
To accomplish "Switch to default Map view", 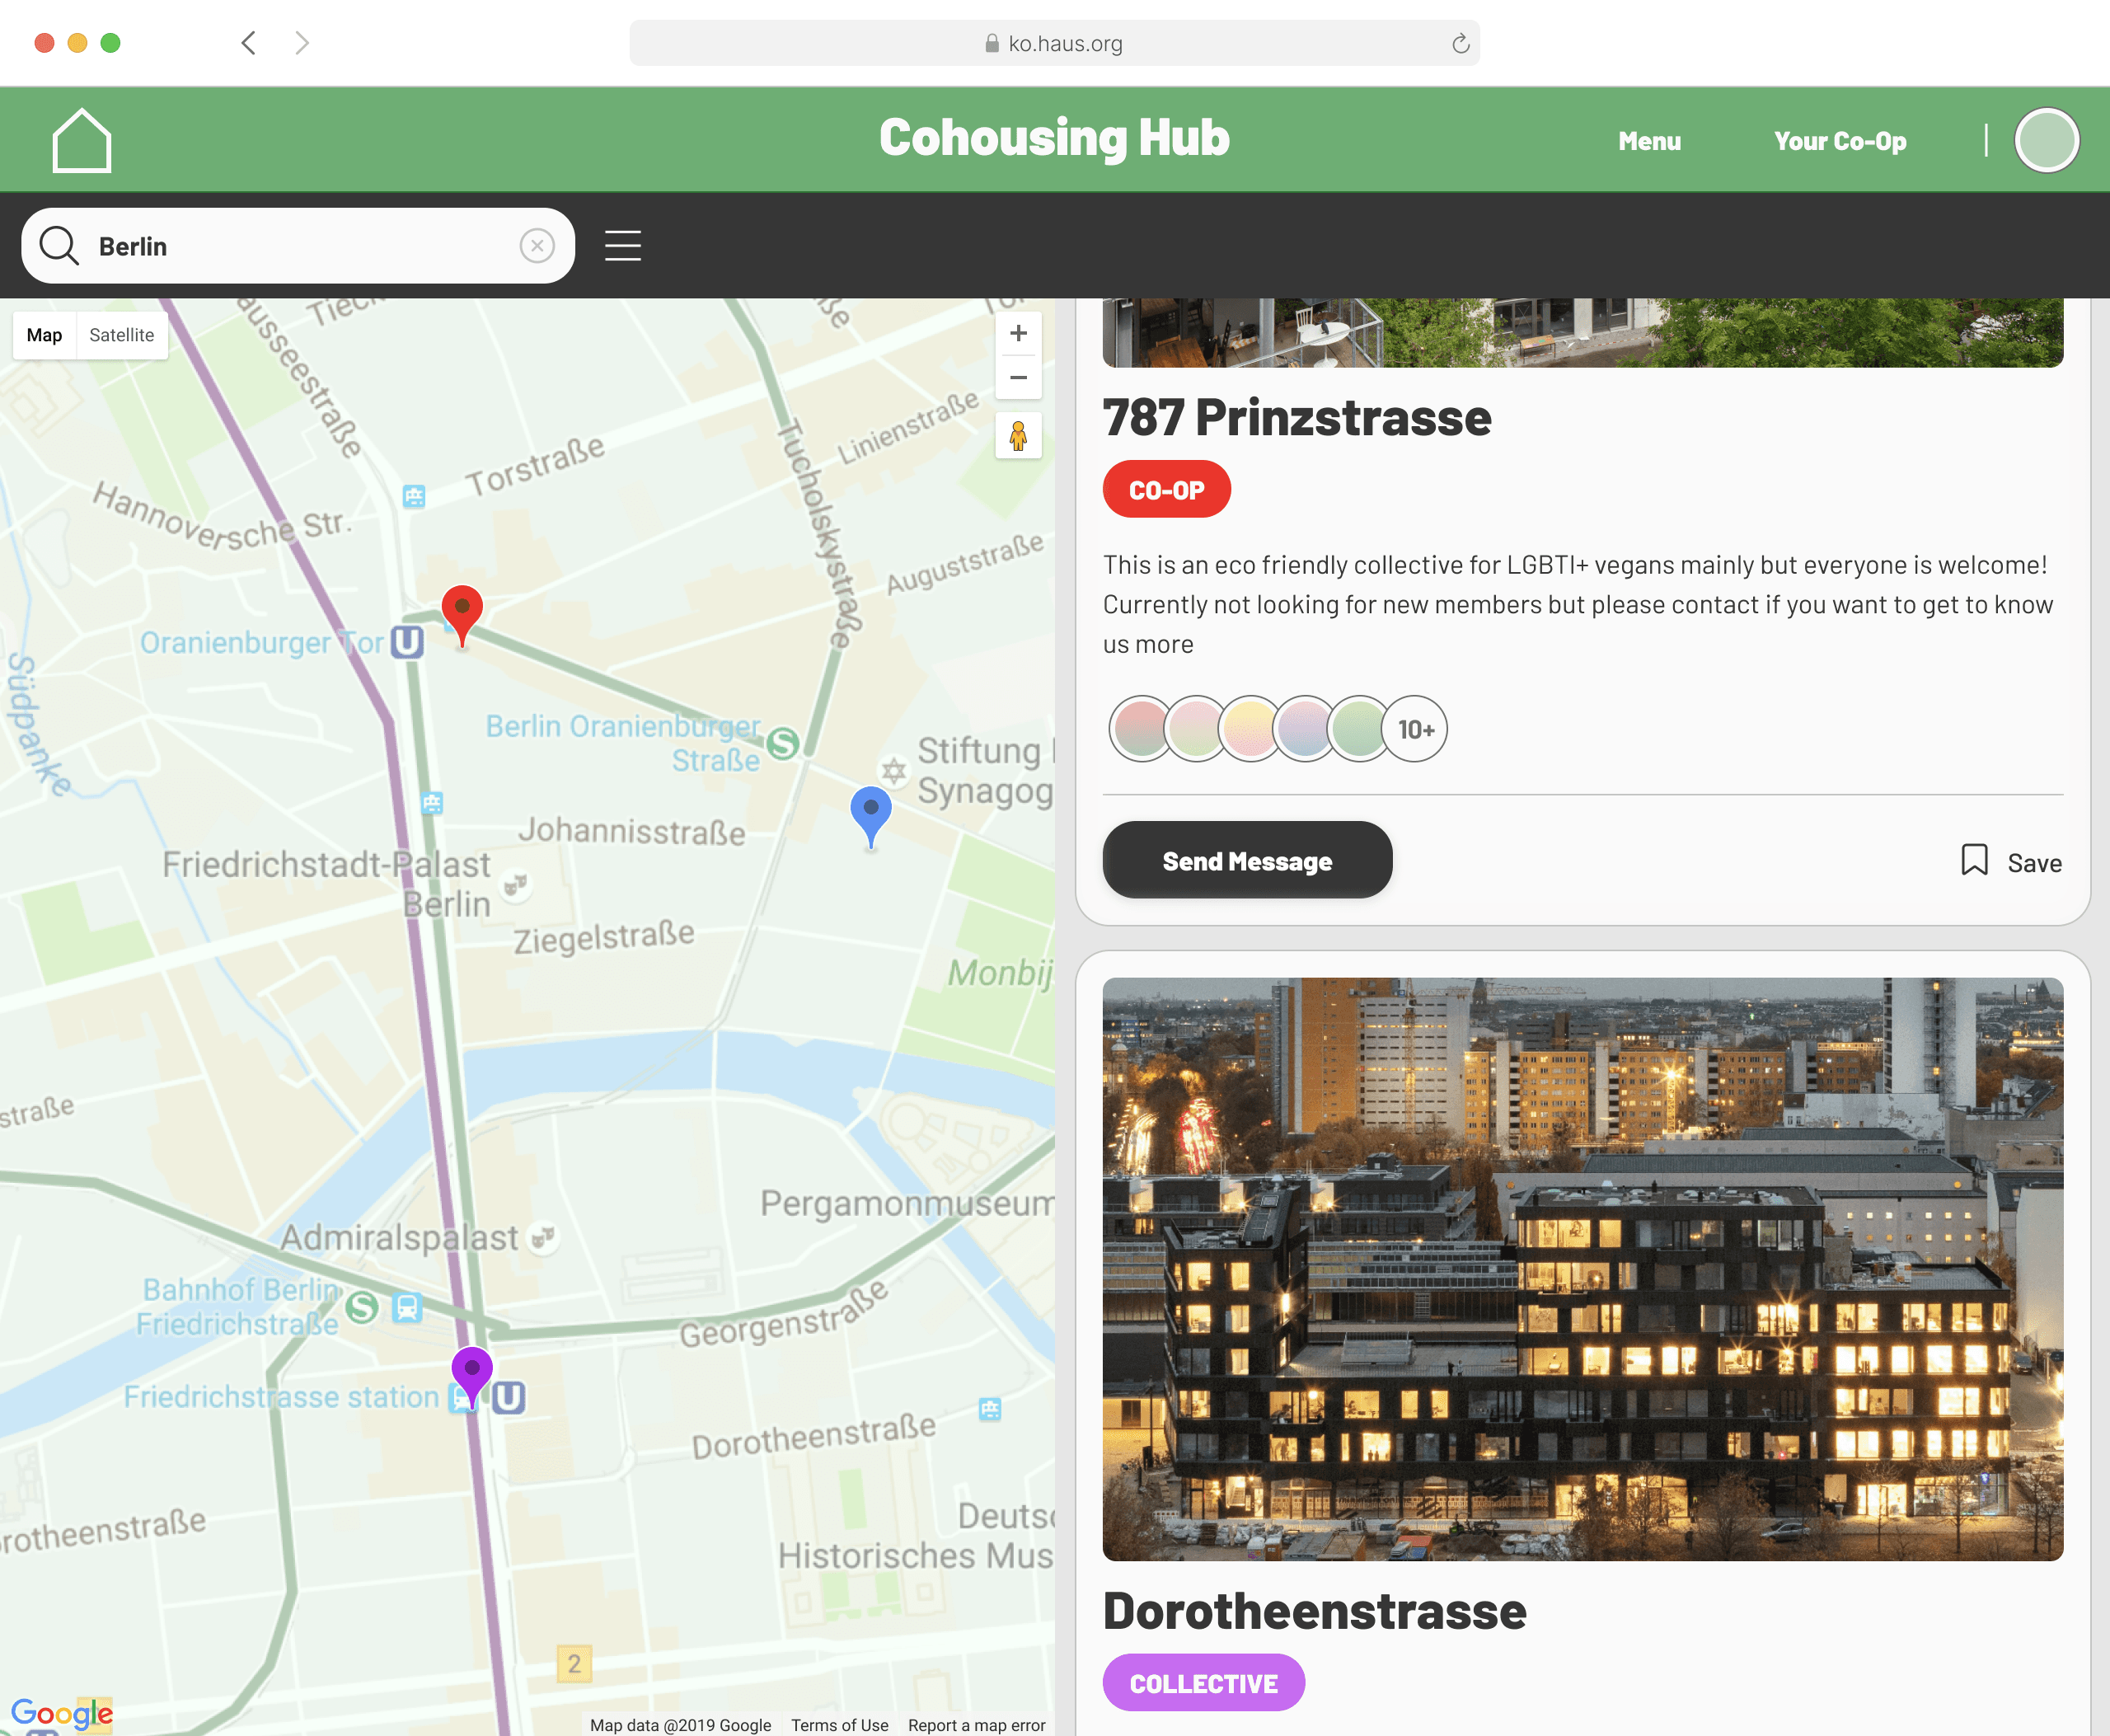I will click(x=44, y=335).
